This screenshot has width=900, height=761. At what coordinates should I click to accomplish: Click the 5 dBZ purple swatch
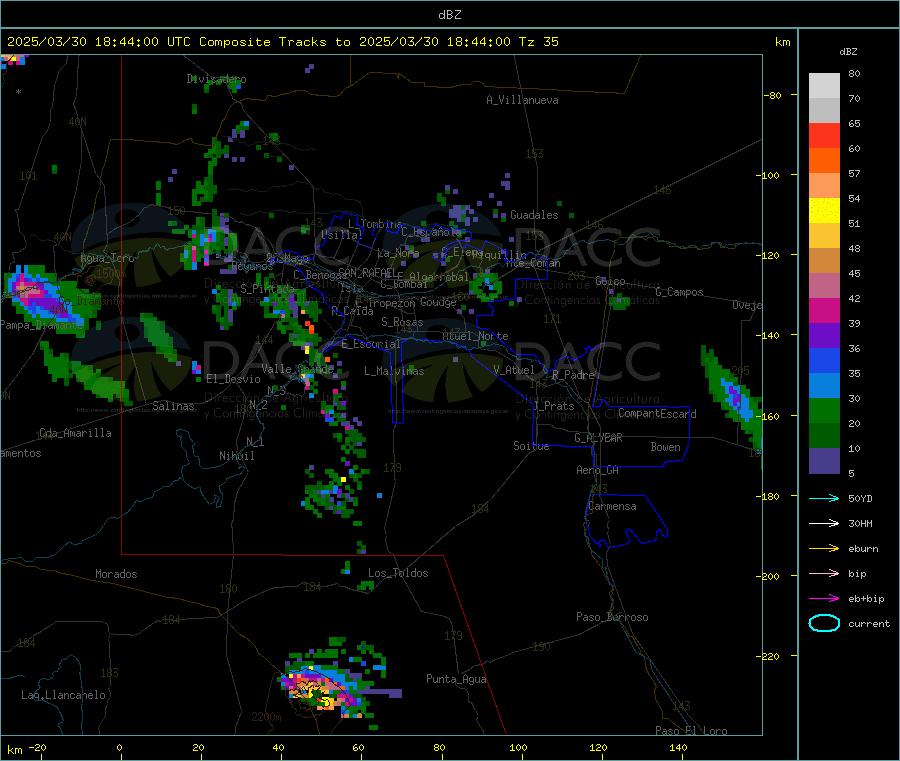(824, 461)
